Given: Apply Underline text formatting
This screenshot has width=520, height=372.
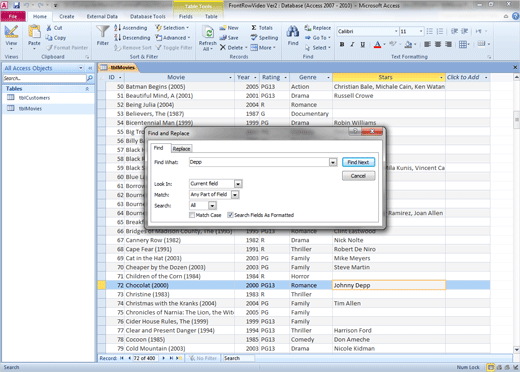Looking at the screenshot, I should tap(363, 44).
